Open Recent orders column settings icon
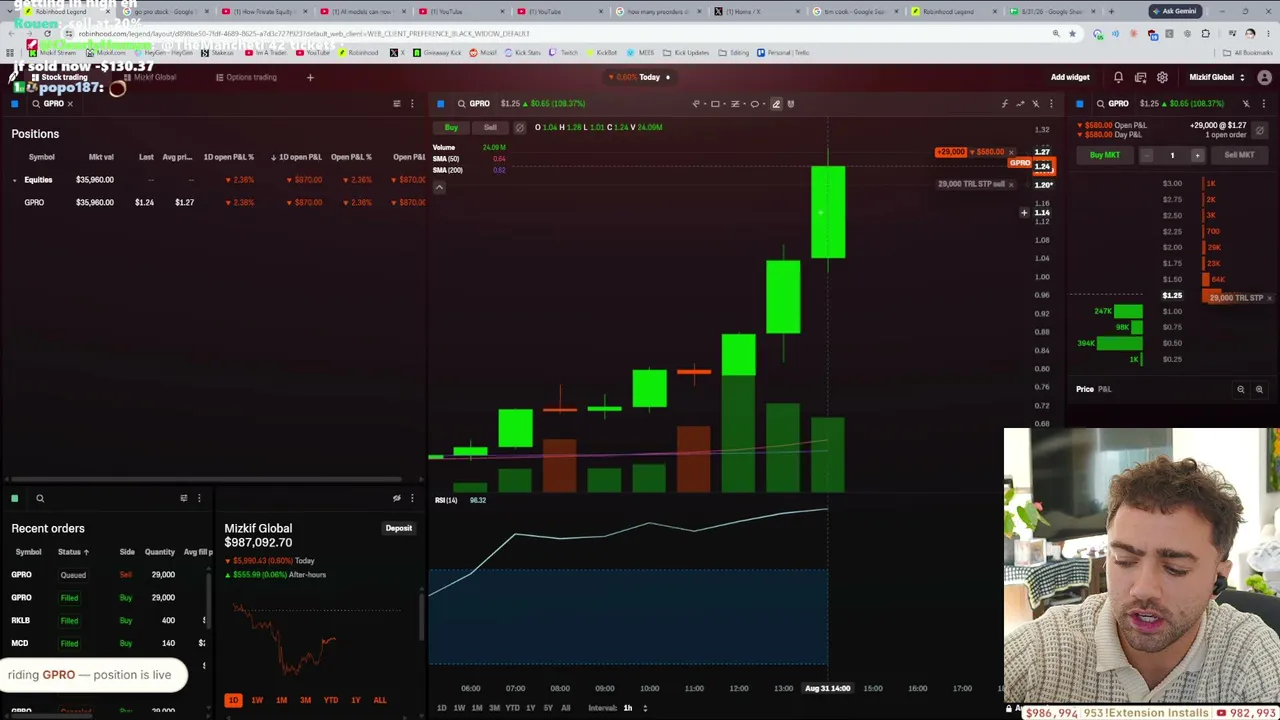Image resolution: width=1280 pixels, height=720 pixels. point(184,498)
